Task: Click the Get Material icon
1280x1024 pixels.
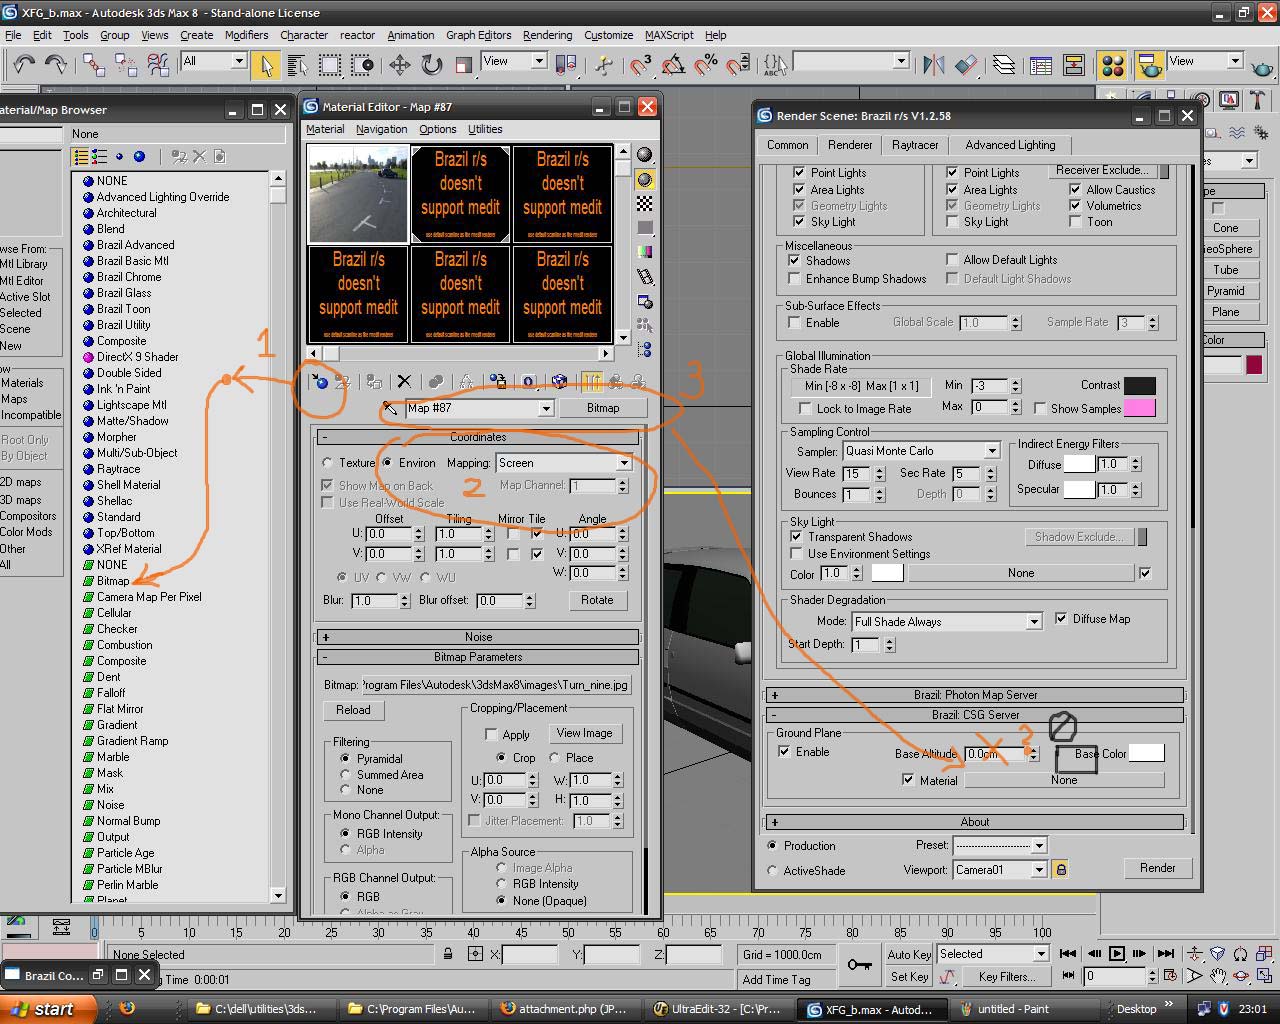Action: point(319,381)
